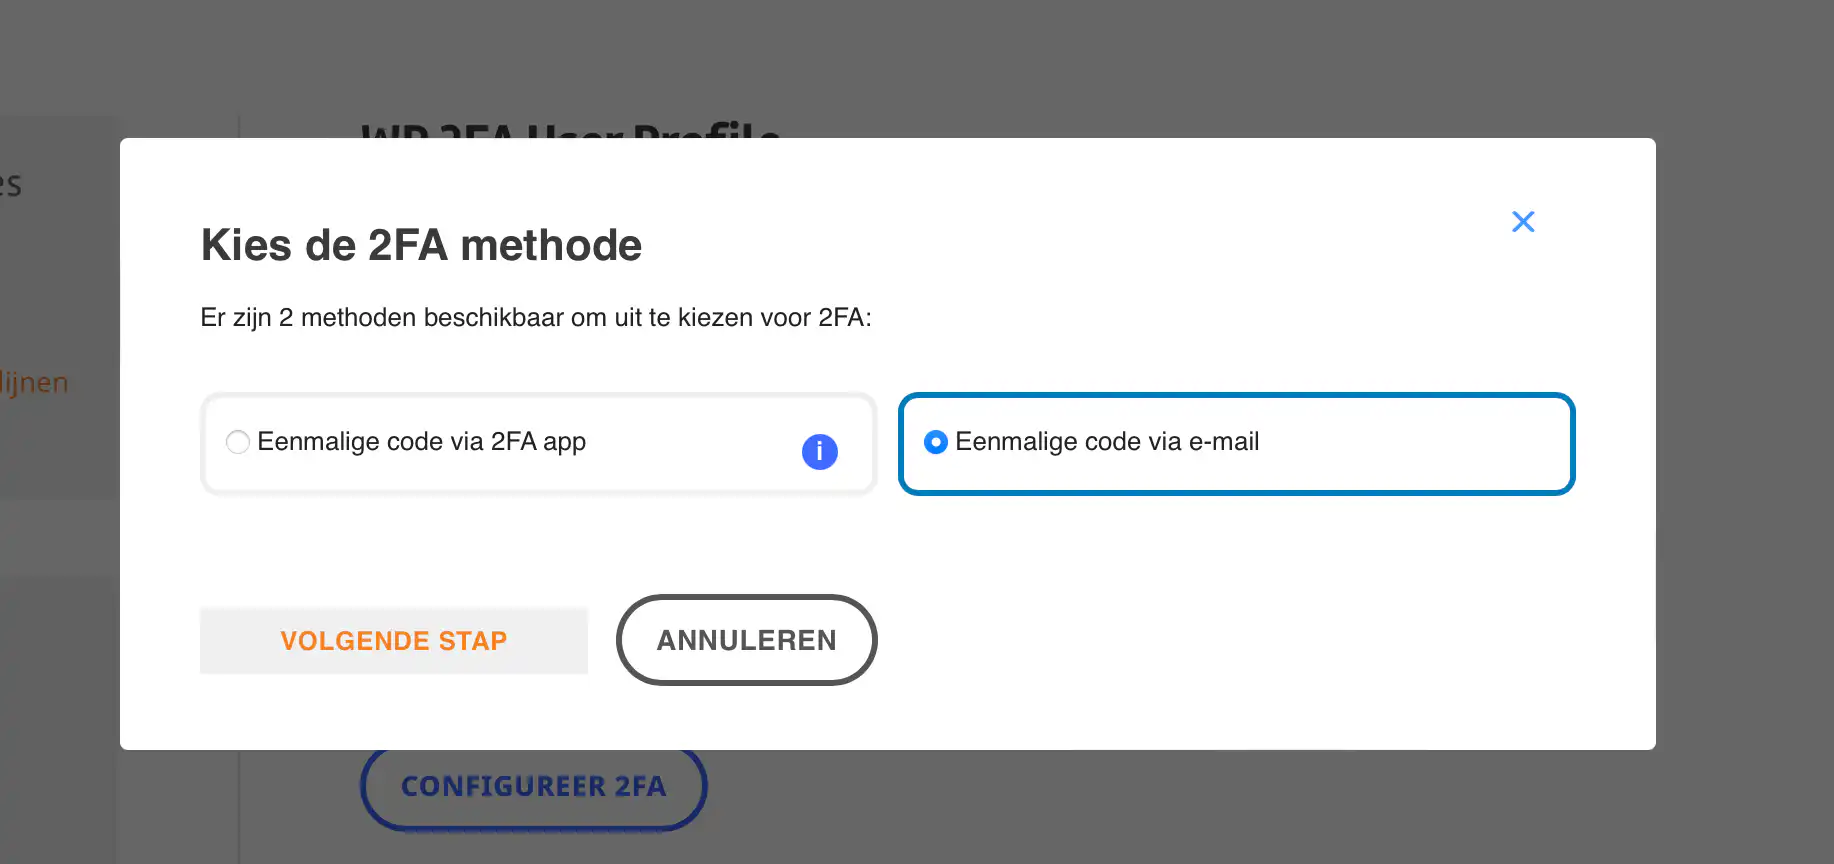
Task: Click the "Eenmalige code via e-mail" label
Action: (1107, 442)
